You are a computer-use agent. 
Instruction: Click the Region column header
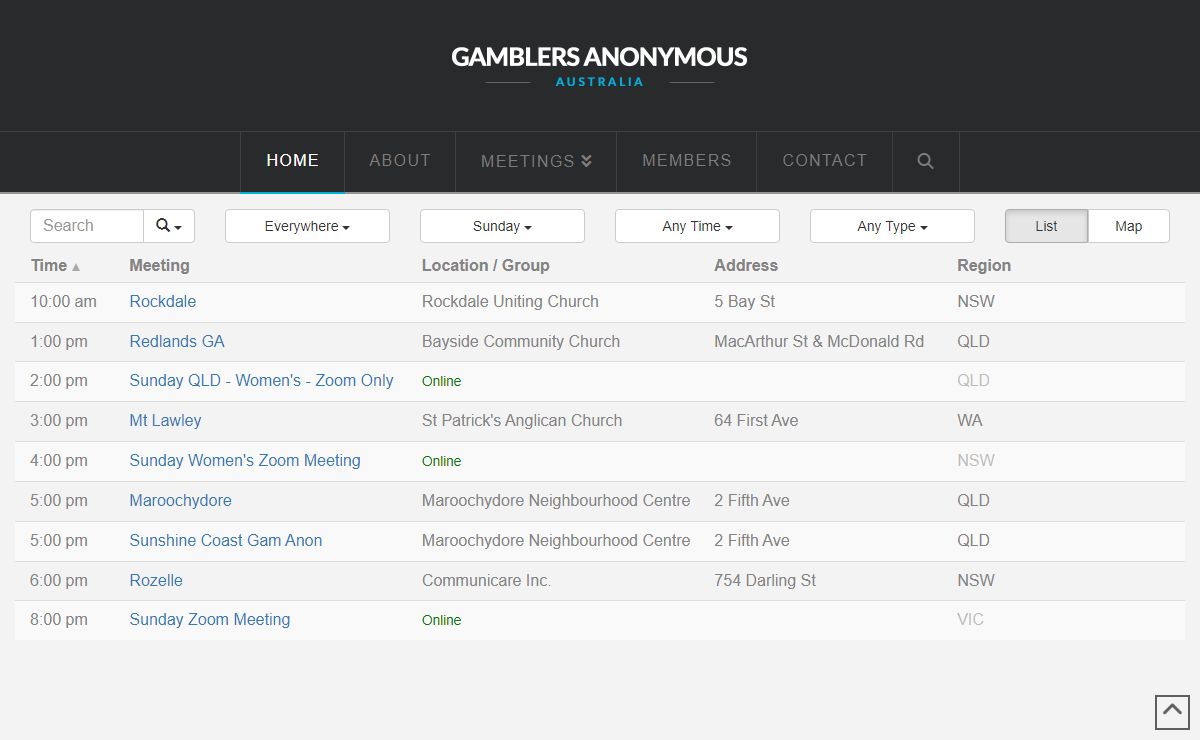(984, 265)
